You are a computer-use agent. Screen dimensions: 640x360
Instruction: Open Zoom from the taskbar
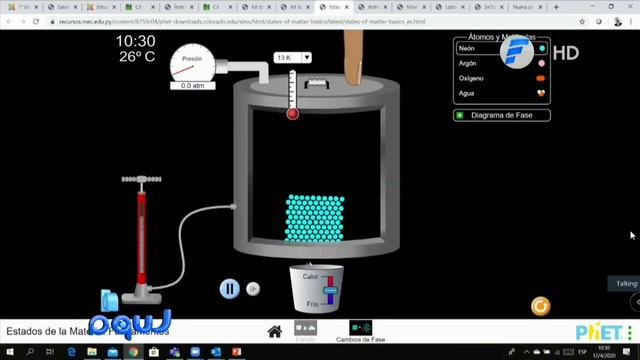click(195, 351)
